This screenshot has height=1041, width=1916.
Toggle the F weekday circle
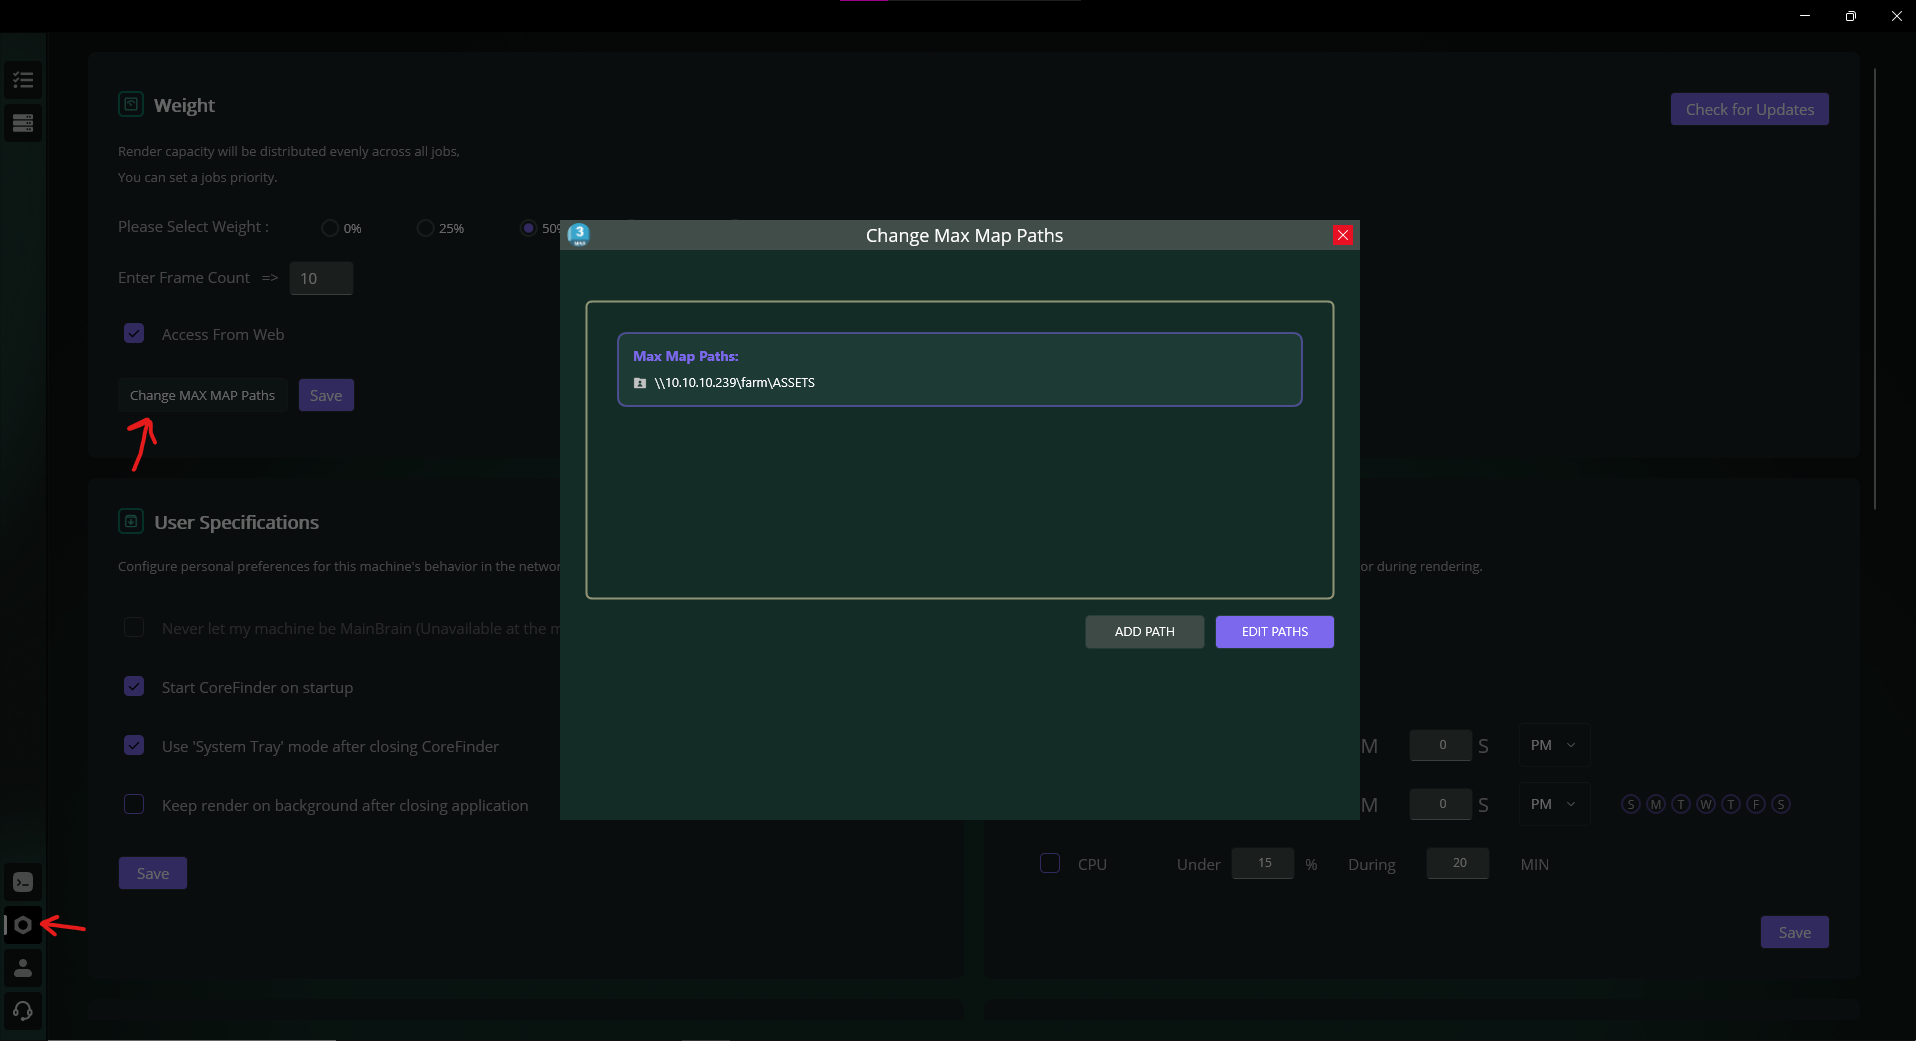coord(1756,804)
